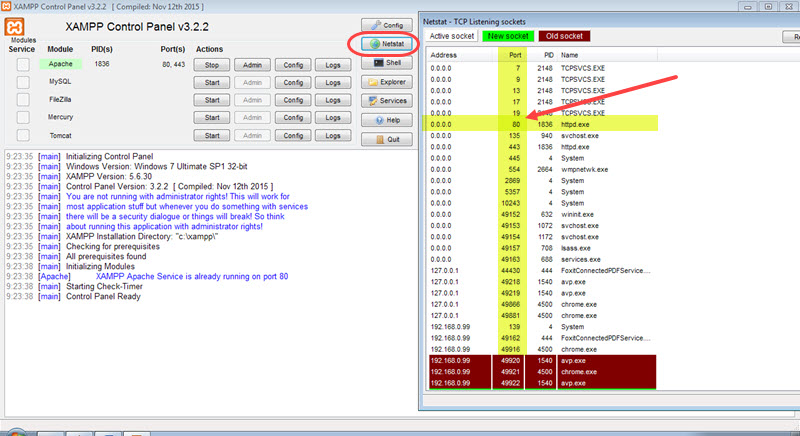Viewport: 800px width, 436px height.
Task: Toggle the FileZilla service checkbox
Action: point(23,99)
